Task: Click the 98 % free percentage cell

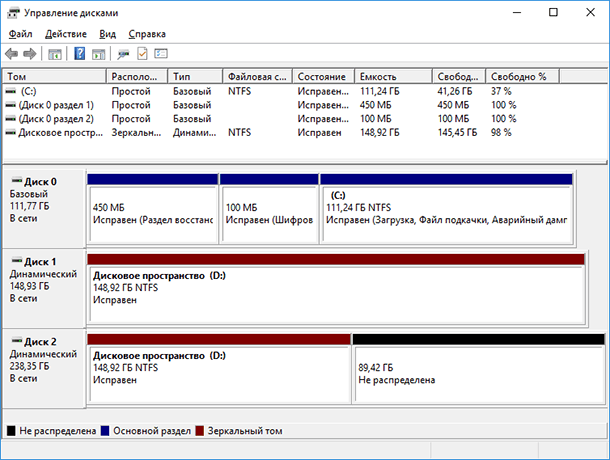Action: (501, 133)
